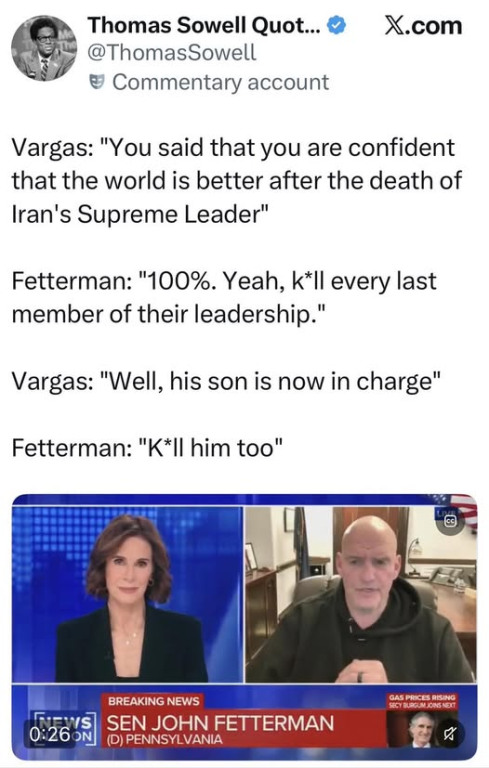Open the Thomas Sowell profile avatar

coord(44,48)
